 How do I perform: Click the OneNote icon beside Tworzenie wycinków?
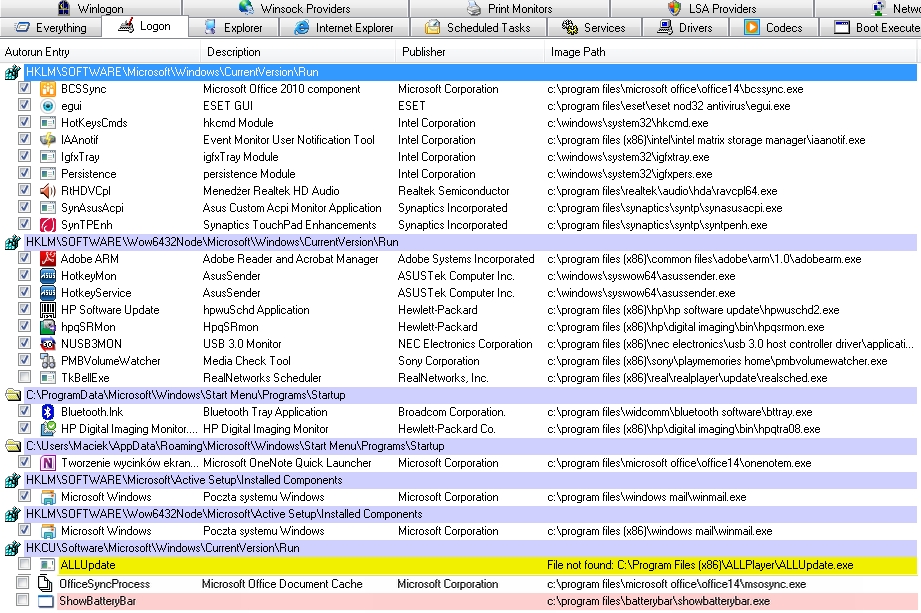coord(48,463)
